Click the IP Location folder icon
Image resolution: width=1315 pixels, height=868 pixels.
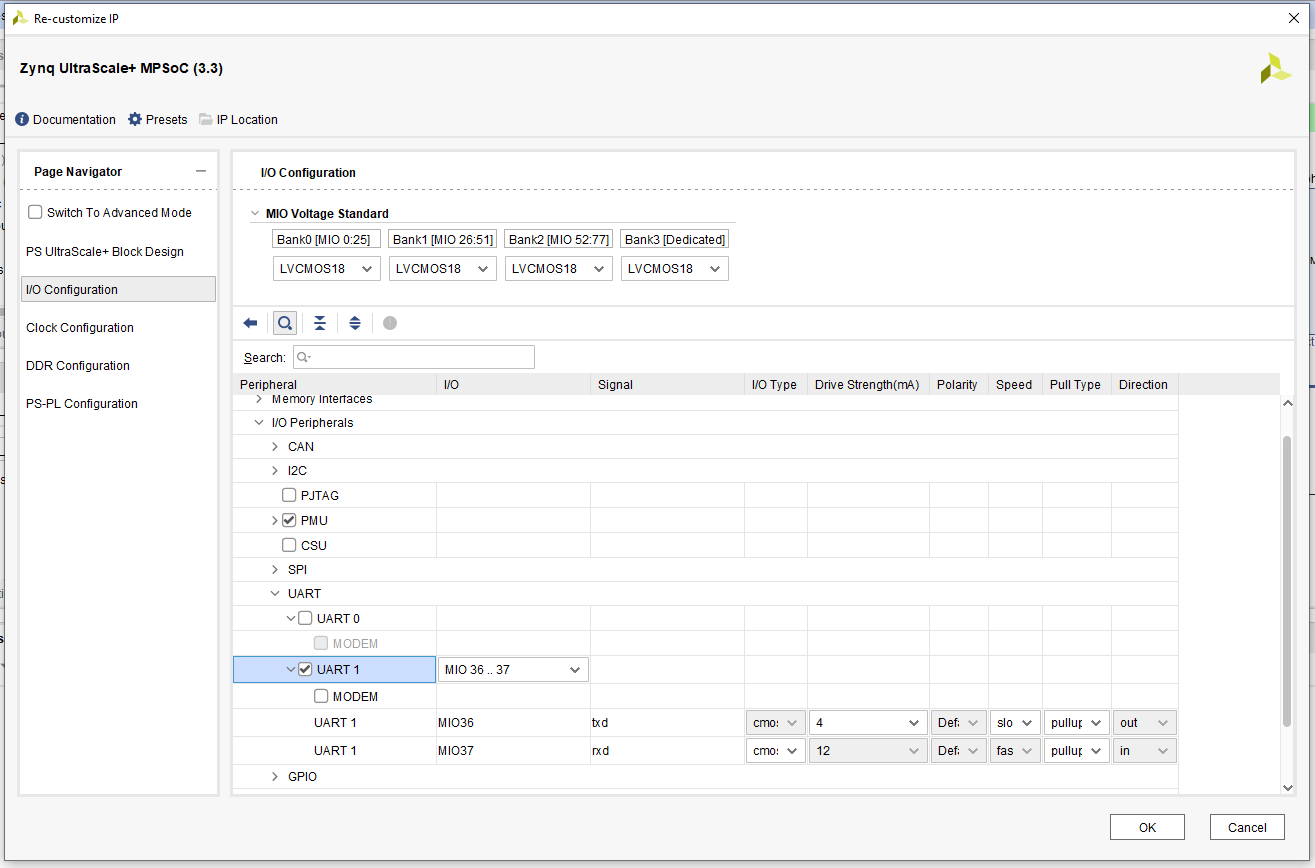pyautogui.click(x=206, y=119)
